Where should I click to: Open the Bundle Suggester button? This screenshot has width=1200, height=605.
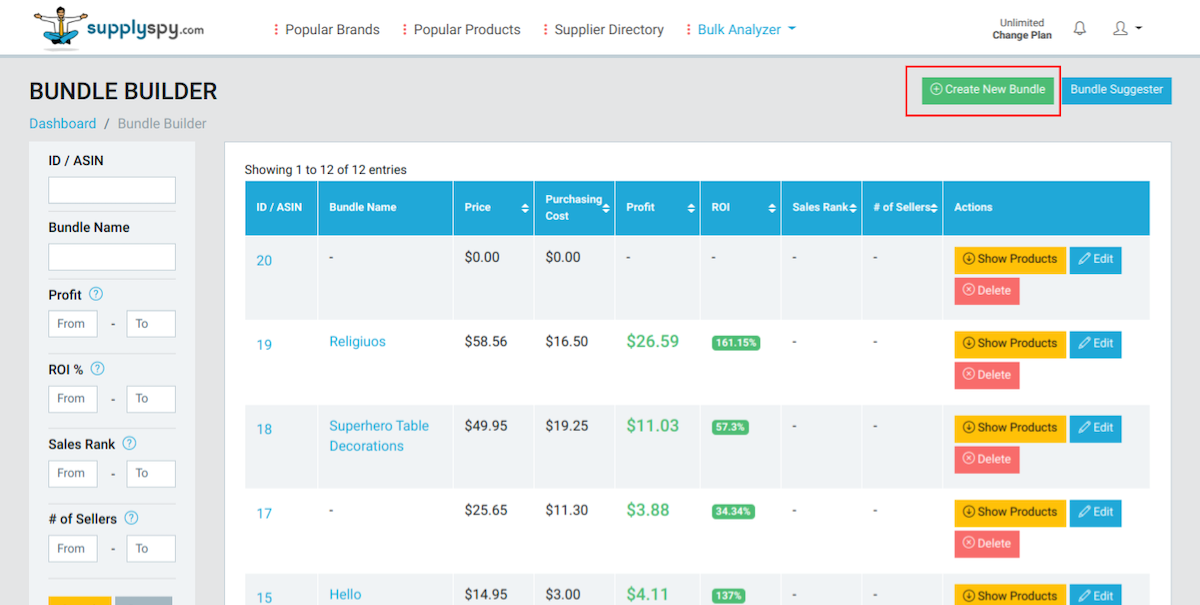pyautogui.click(x=1116, y=90)
